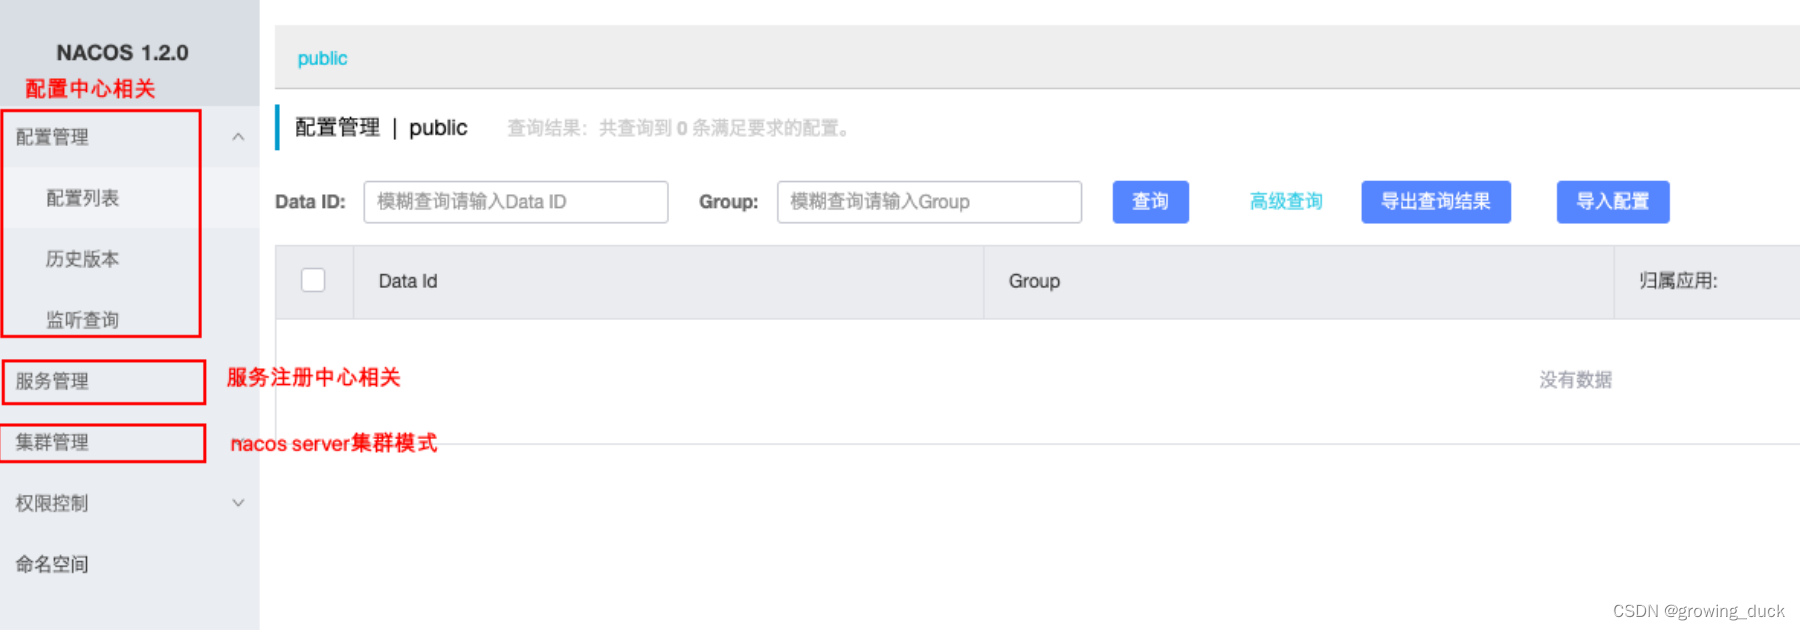Expand the 权限控制 menu chevron
1800x630 pixels.
click(238, 503)
